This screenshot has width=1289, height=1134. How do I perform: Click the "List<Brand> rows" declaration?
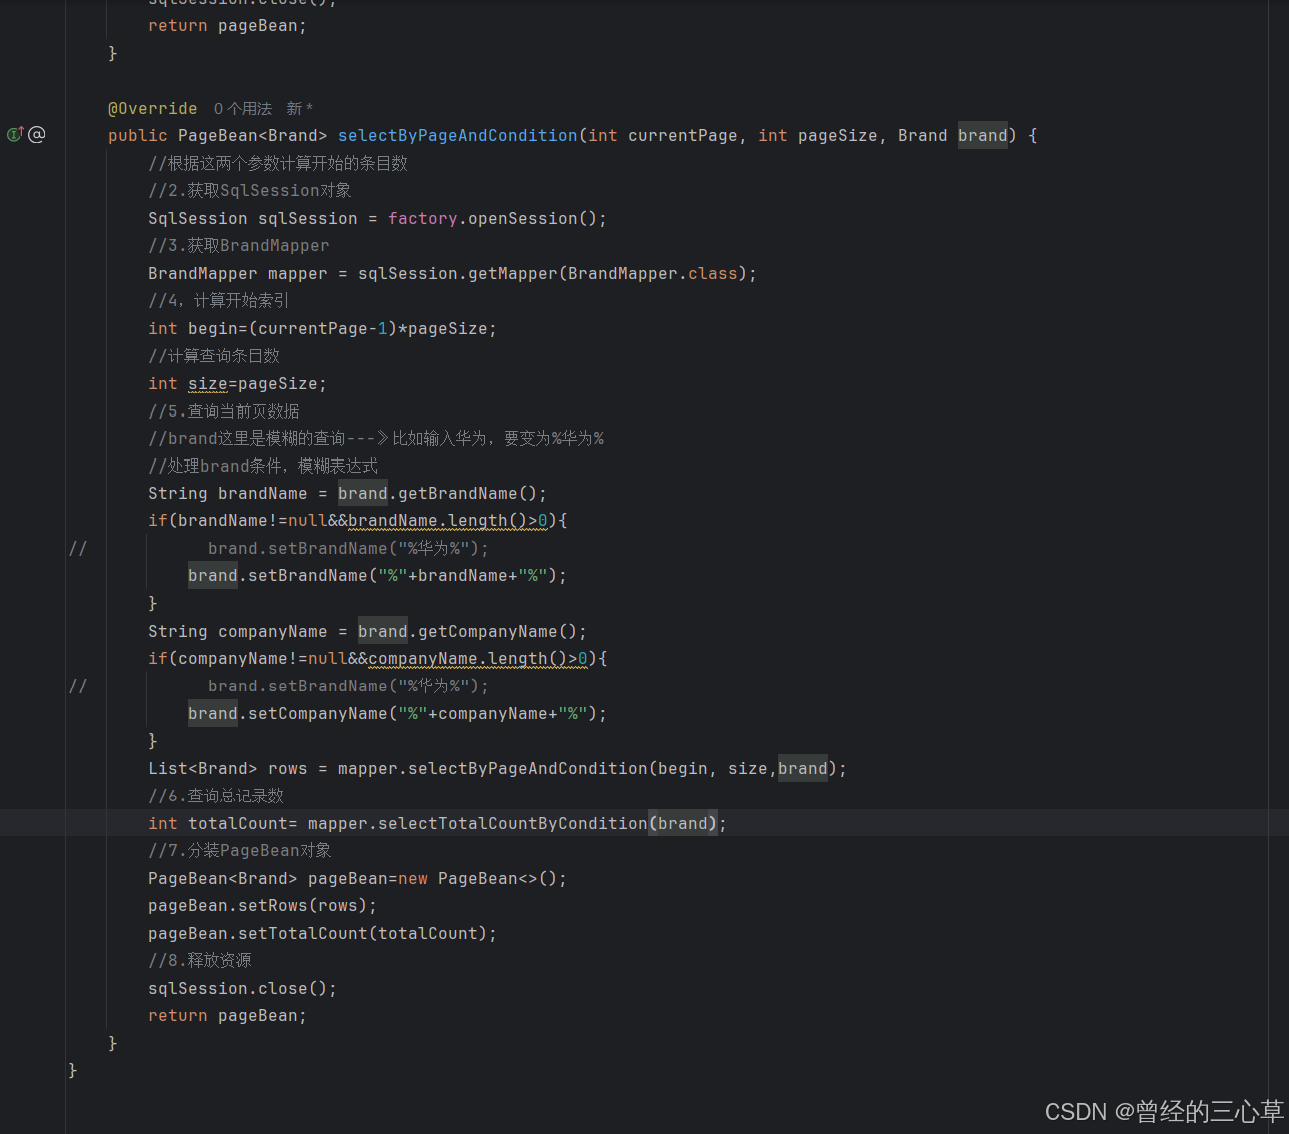228,768
